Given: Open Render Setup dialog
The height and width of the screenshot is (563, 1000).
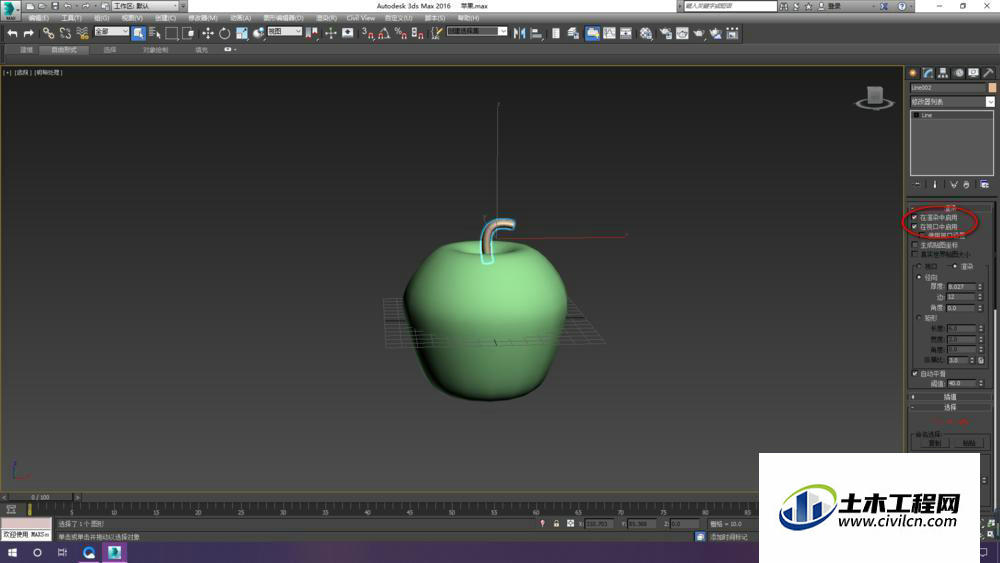Looking at the screenshot, I should point(665,33).
